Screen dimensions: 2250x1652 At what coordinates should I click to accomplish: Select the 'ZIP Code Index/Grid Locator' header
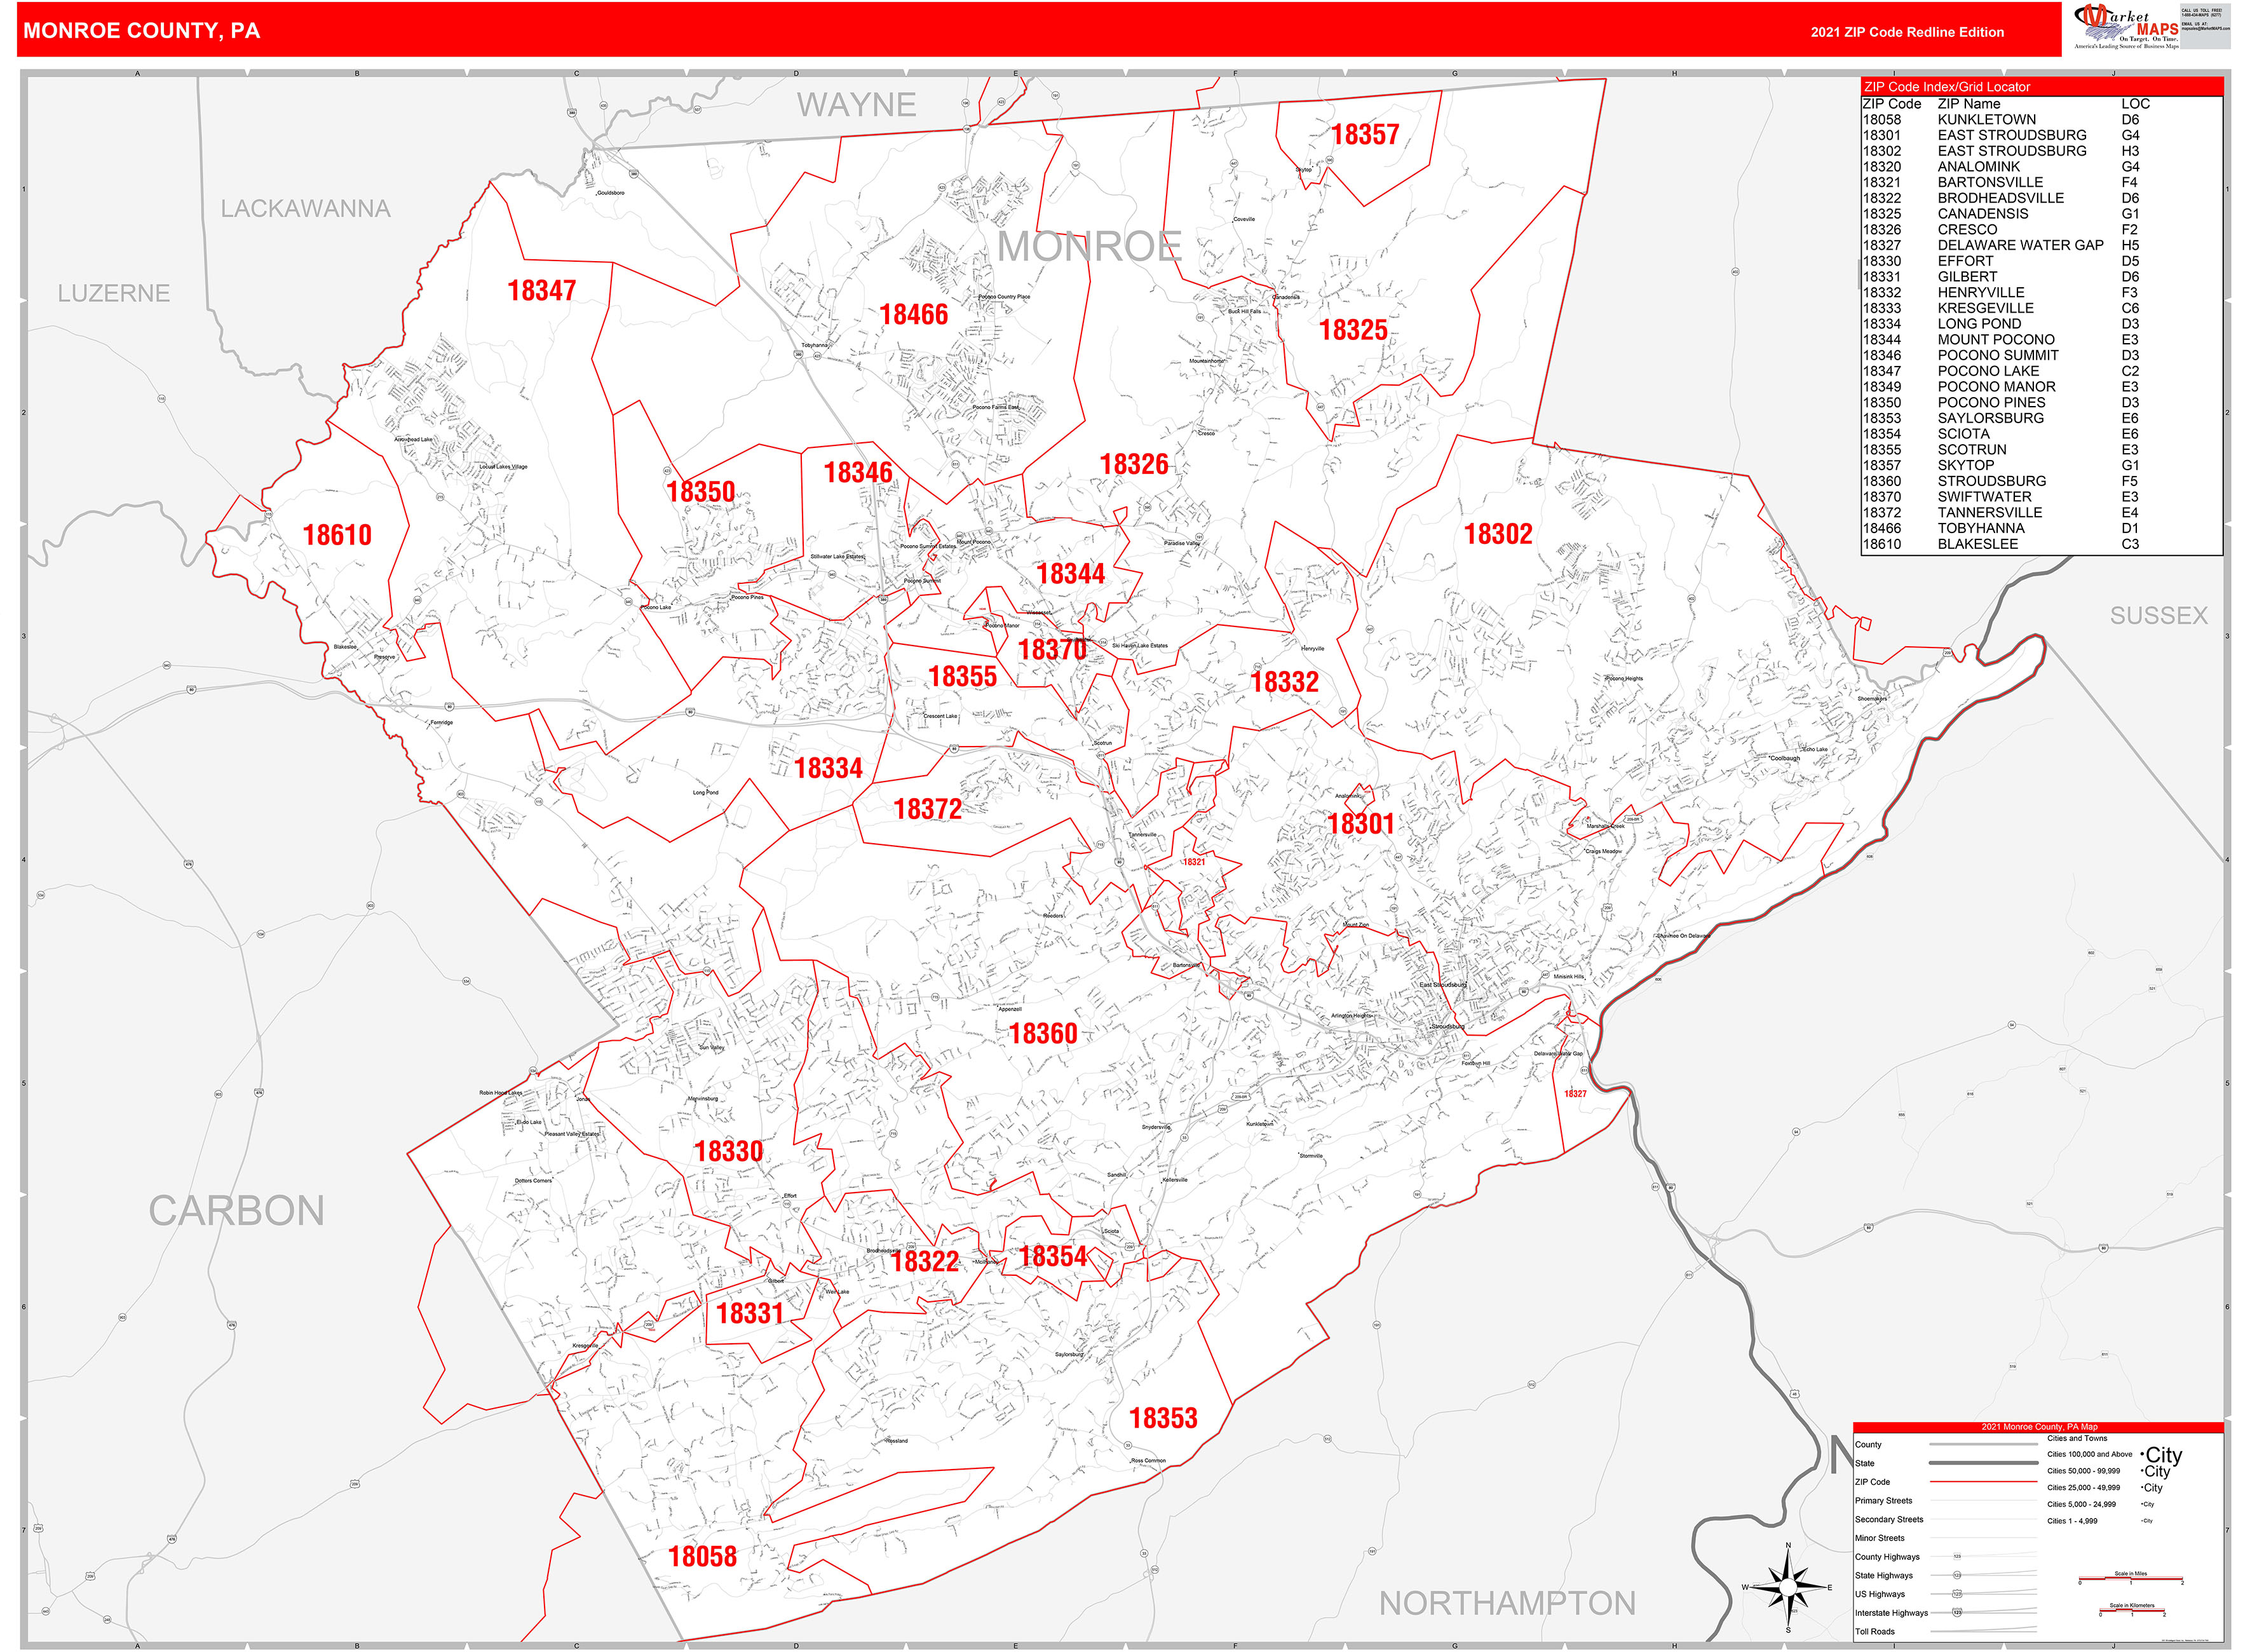pyautogui.click(x=1946, y=87)
